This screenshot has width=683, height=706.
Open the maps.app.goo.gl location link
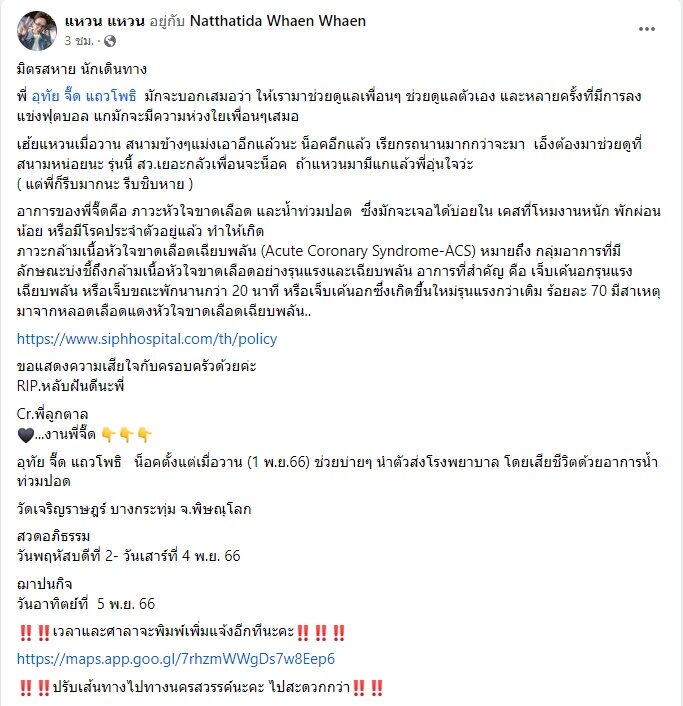(x=176, y=659)
